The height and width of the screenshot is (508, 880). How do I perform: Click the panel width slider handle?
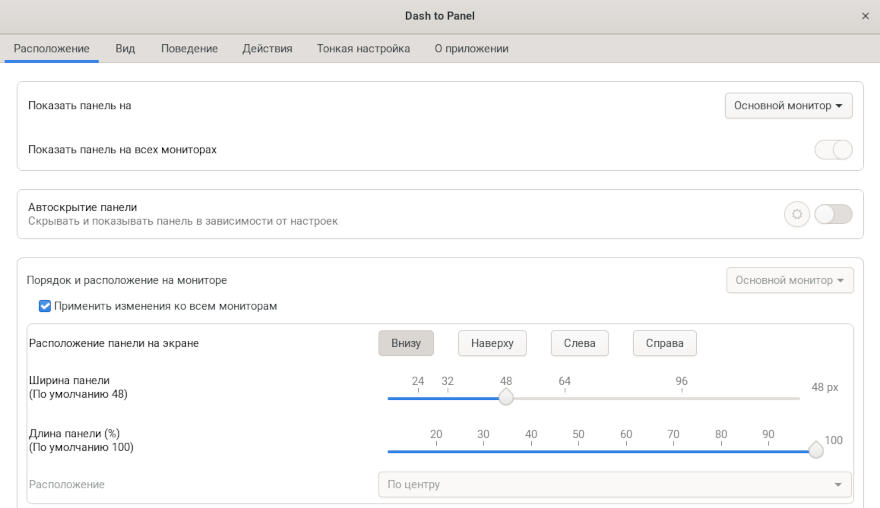point(506,397)
